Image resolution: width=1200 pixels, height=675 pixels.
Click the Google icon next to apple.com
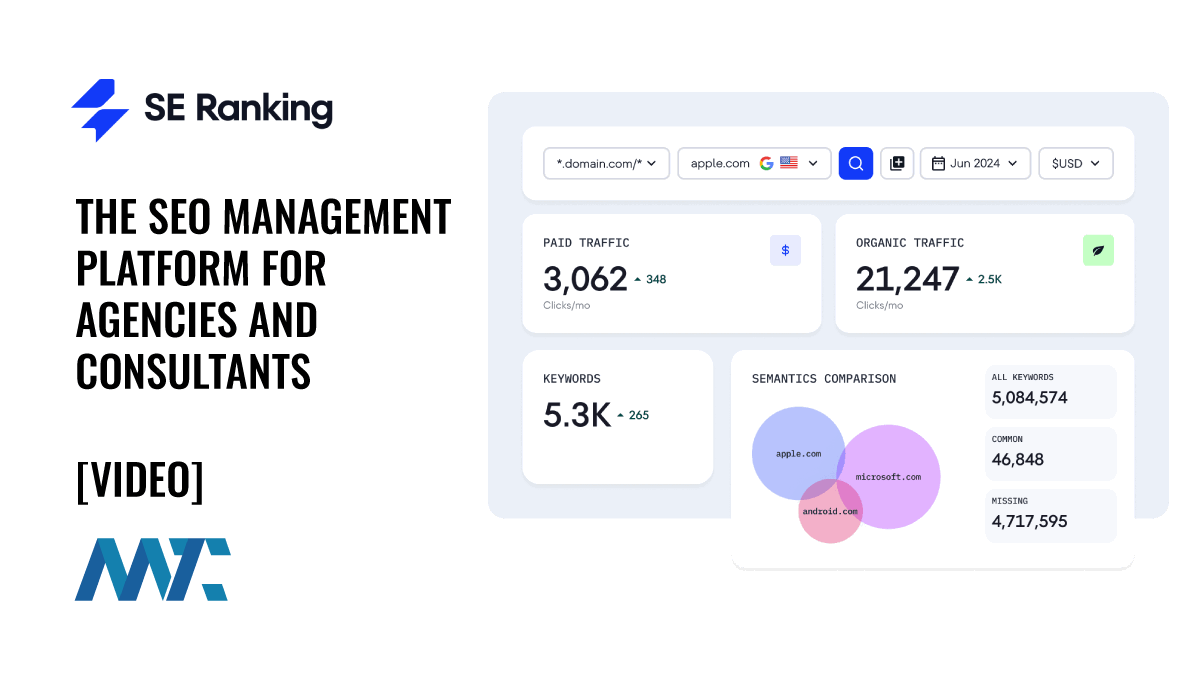[767, 163]
